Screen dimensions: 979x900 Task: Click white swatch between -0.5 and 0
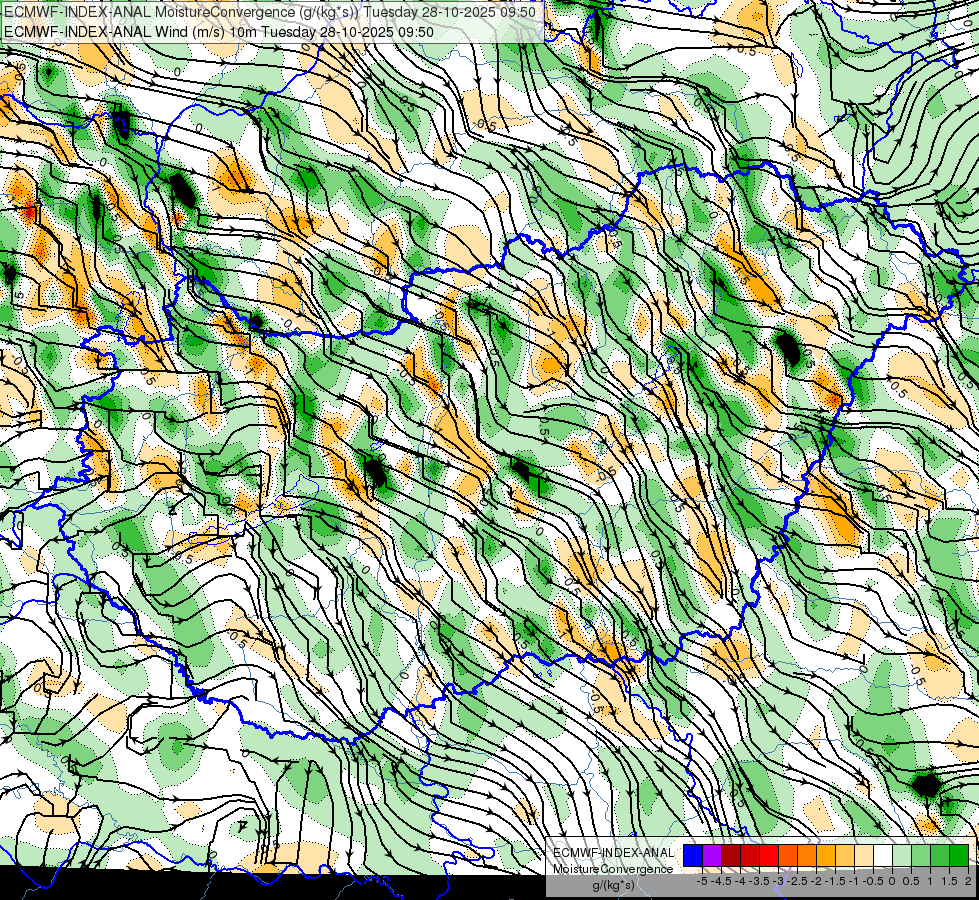pyautogui.click(x=883, y=855)
